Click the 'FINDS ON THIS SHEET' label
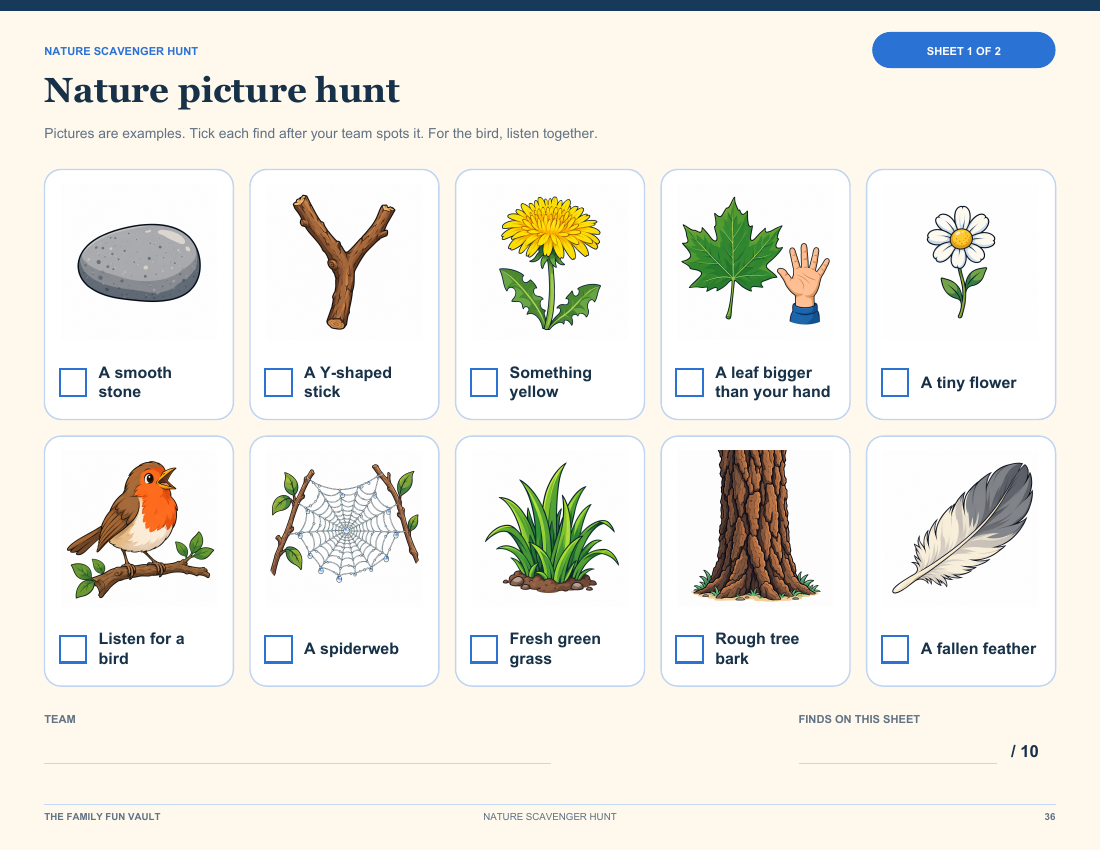Viewport: 1100px width, 850px height. click(859, 719)
